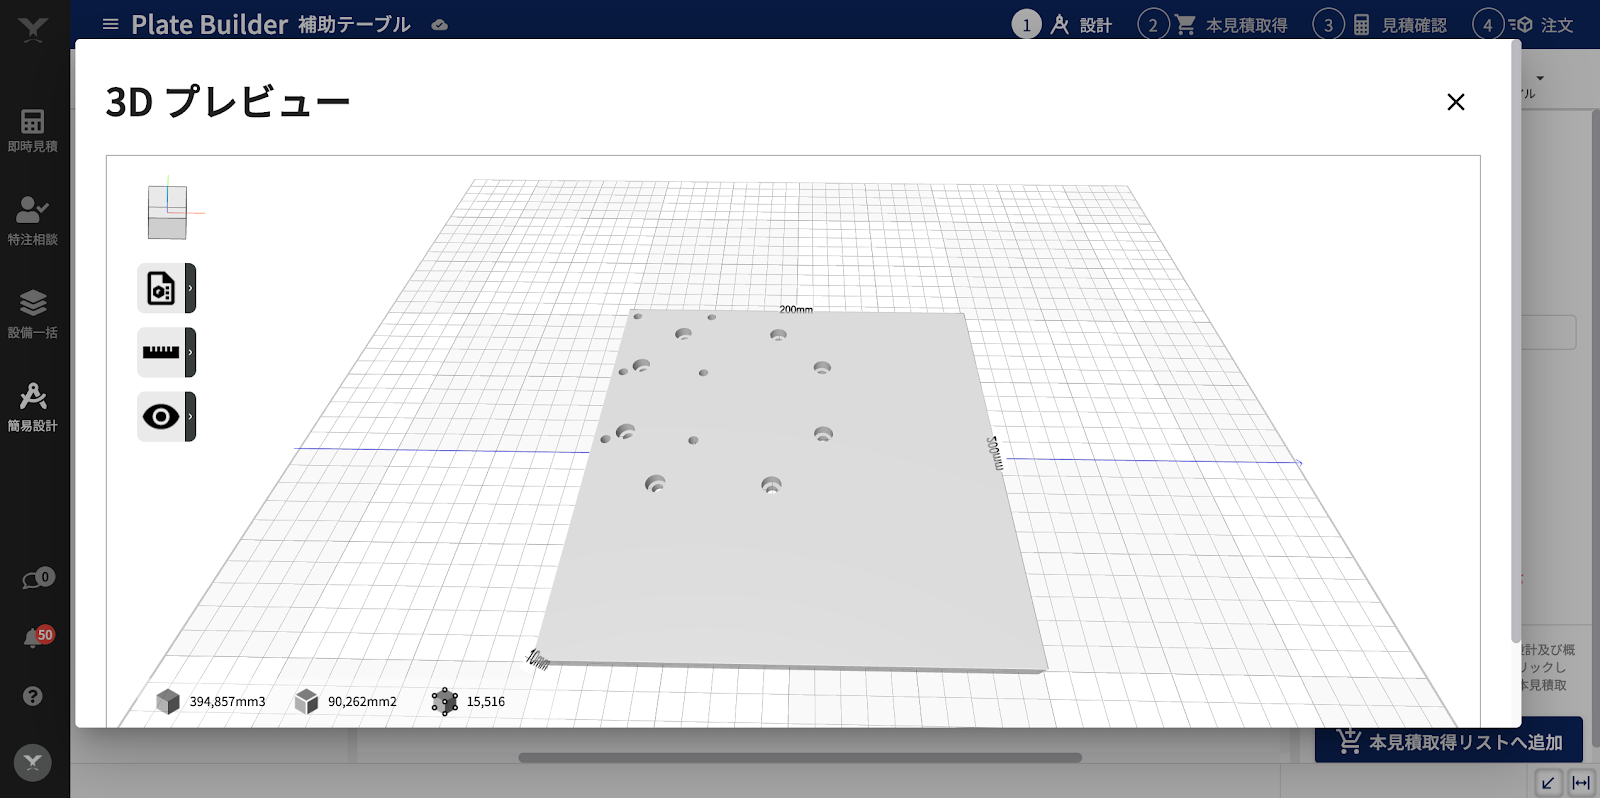The height and width of the screenshot is (798, 1600).
Task: Open the chat messages icon
Action: [38, 579]
